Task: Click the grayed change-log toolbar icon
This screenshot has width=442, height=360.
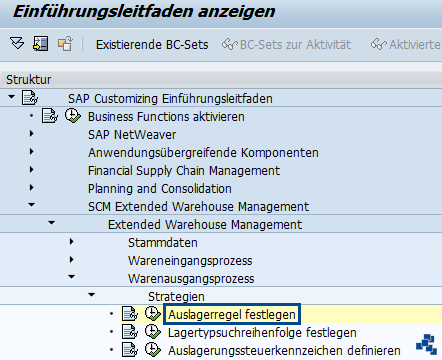Action: pyautogui.click(x=65, y=44)
